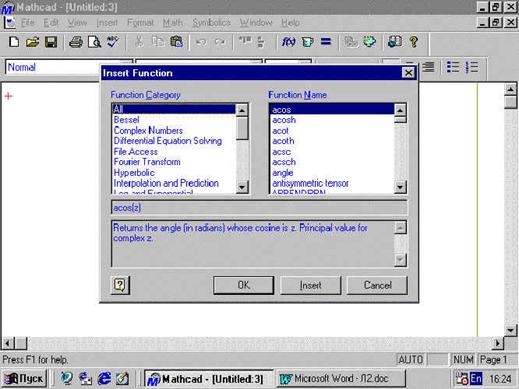Click the Run MathConnex globe icon
This screenshot has height=389, width=519.
pyautogui.click(x=369, y=42)
